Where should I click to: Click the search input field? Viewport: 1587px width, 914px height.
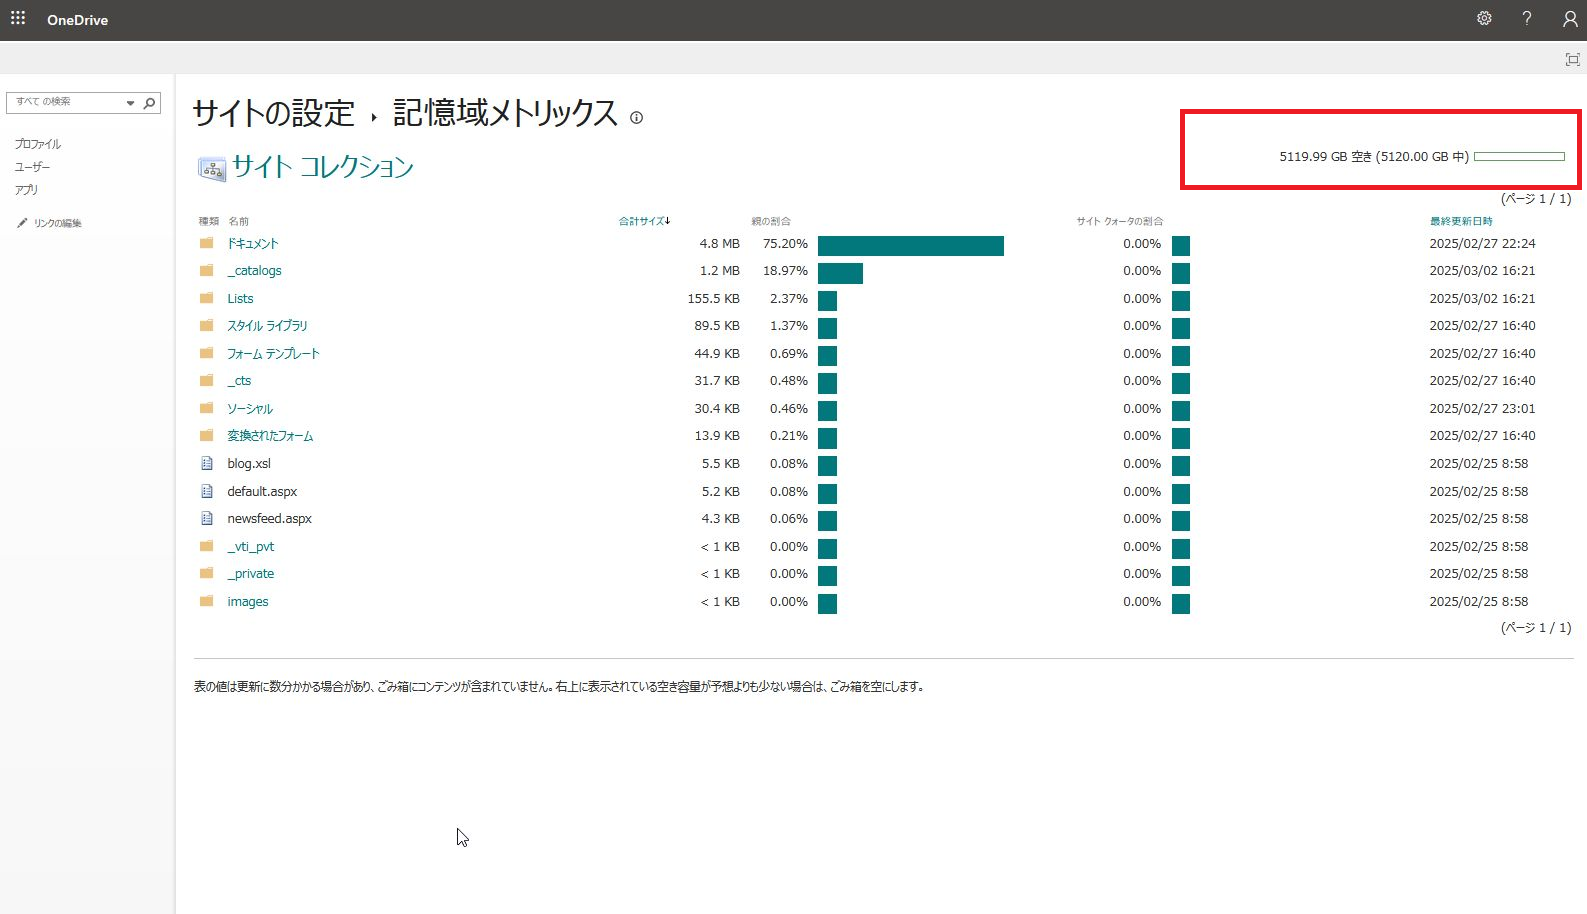[66, 102]
